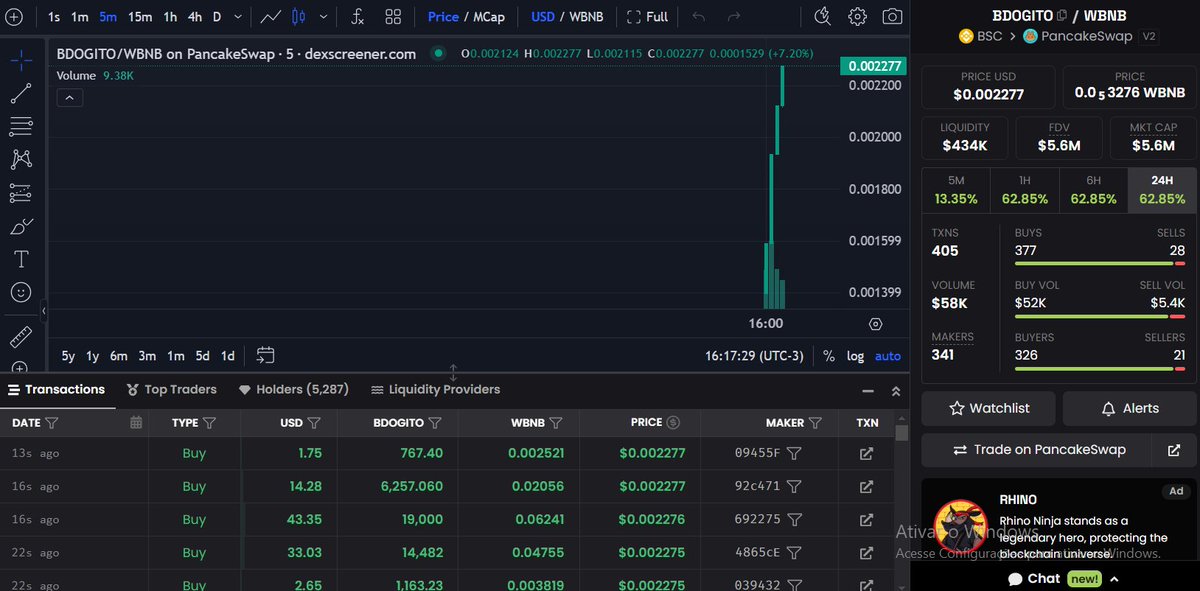Select the ruler measure tool
The image size is (1200, 591).
[x=21, y=336]
